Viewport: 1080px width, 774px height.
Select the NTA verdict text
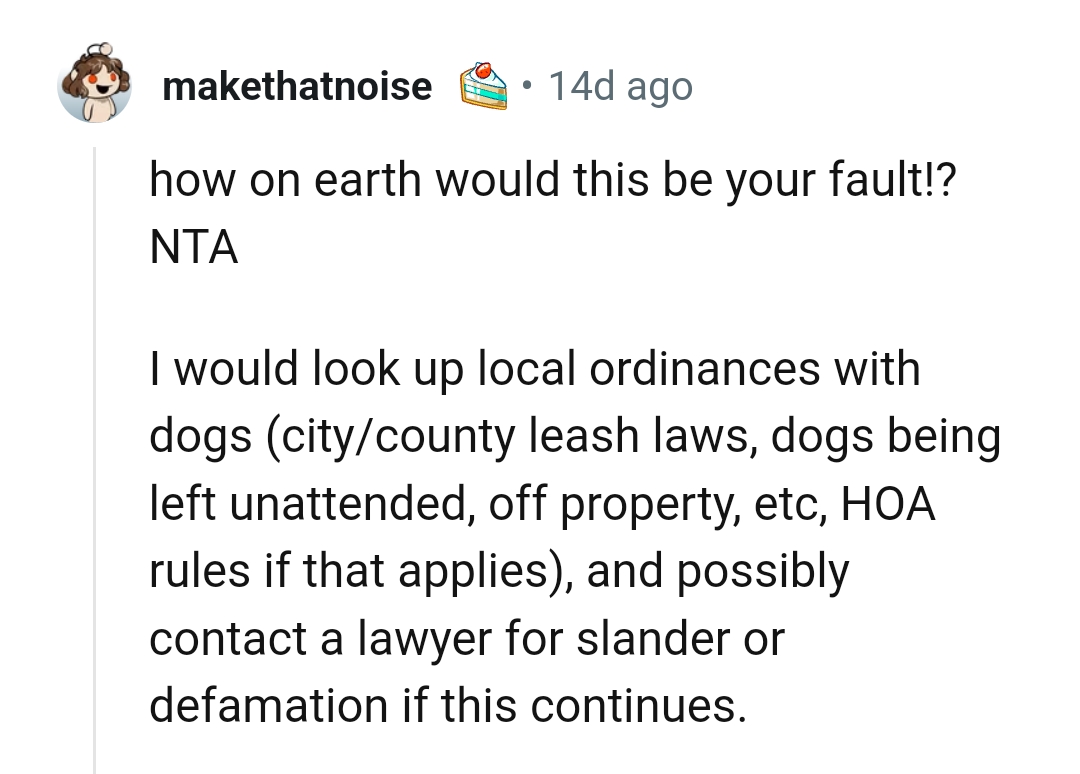coord(192,247)
